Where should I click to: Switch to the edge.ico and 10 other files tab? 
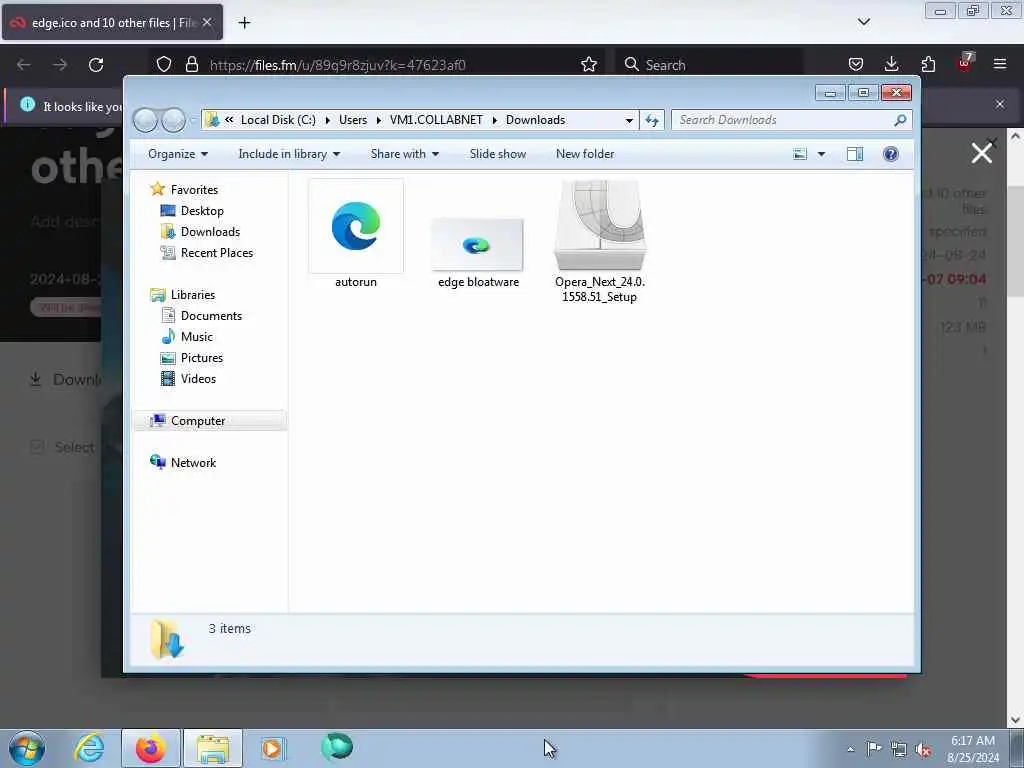(112, 23)
